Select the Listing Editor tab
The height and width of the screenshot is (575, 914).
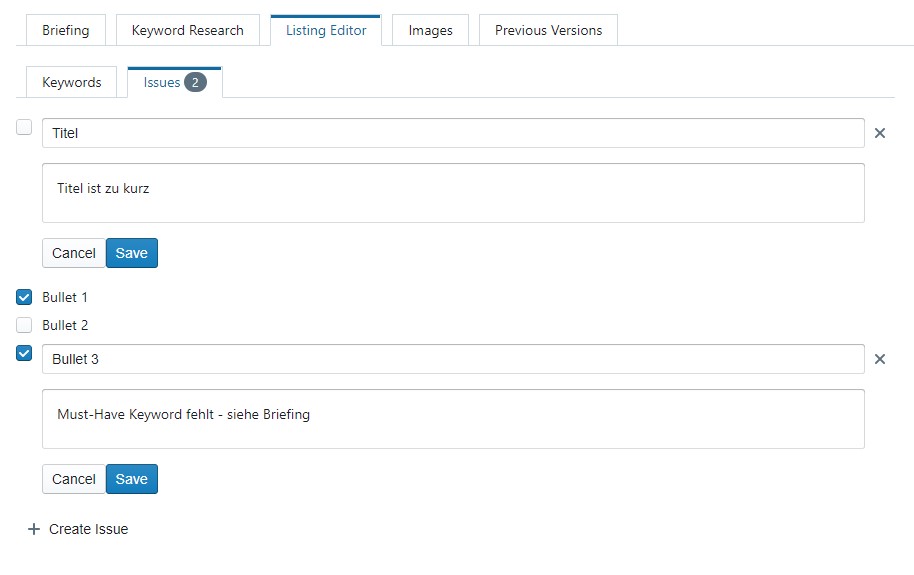pyautogui.click(x=325, y=30)
